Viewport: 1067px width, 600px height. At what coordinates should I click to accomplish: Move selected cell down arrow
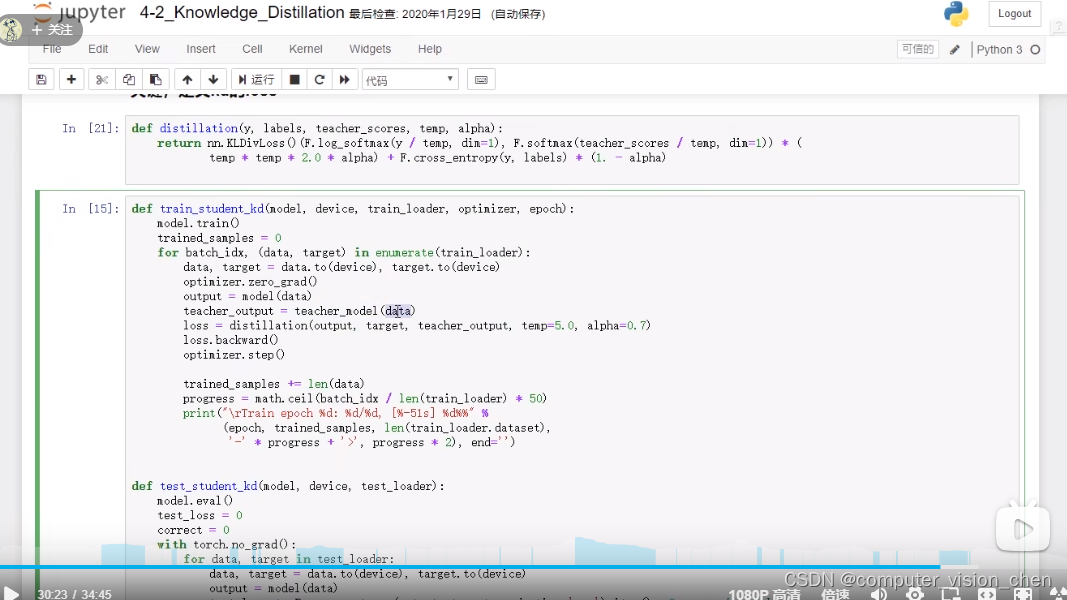coord(213,80)
